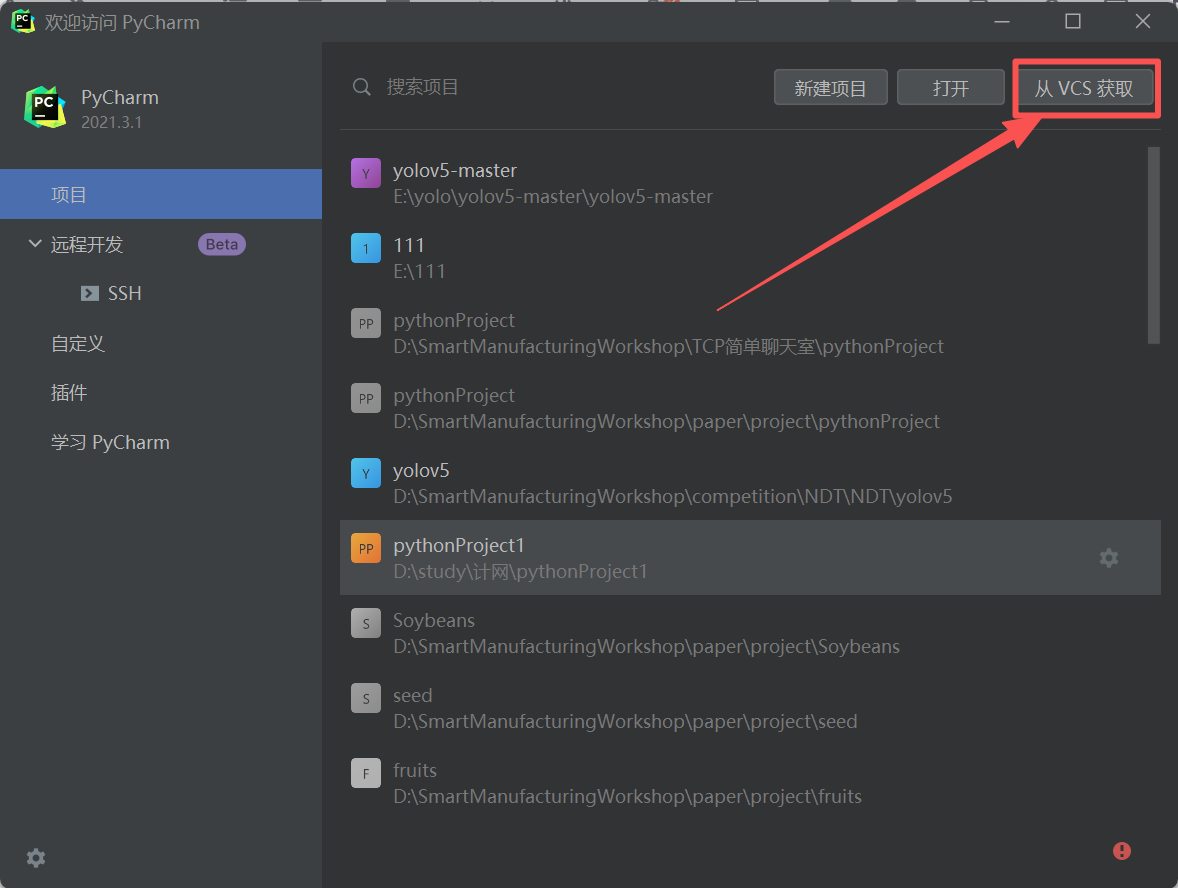Open the Soybeans project name

click(433, 621)
